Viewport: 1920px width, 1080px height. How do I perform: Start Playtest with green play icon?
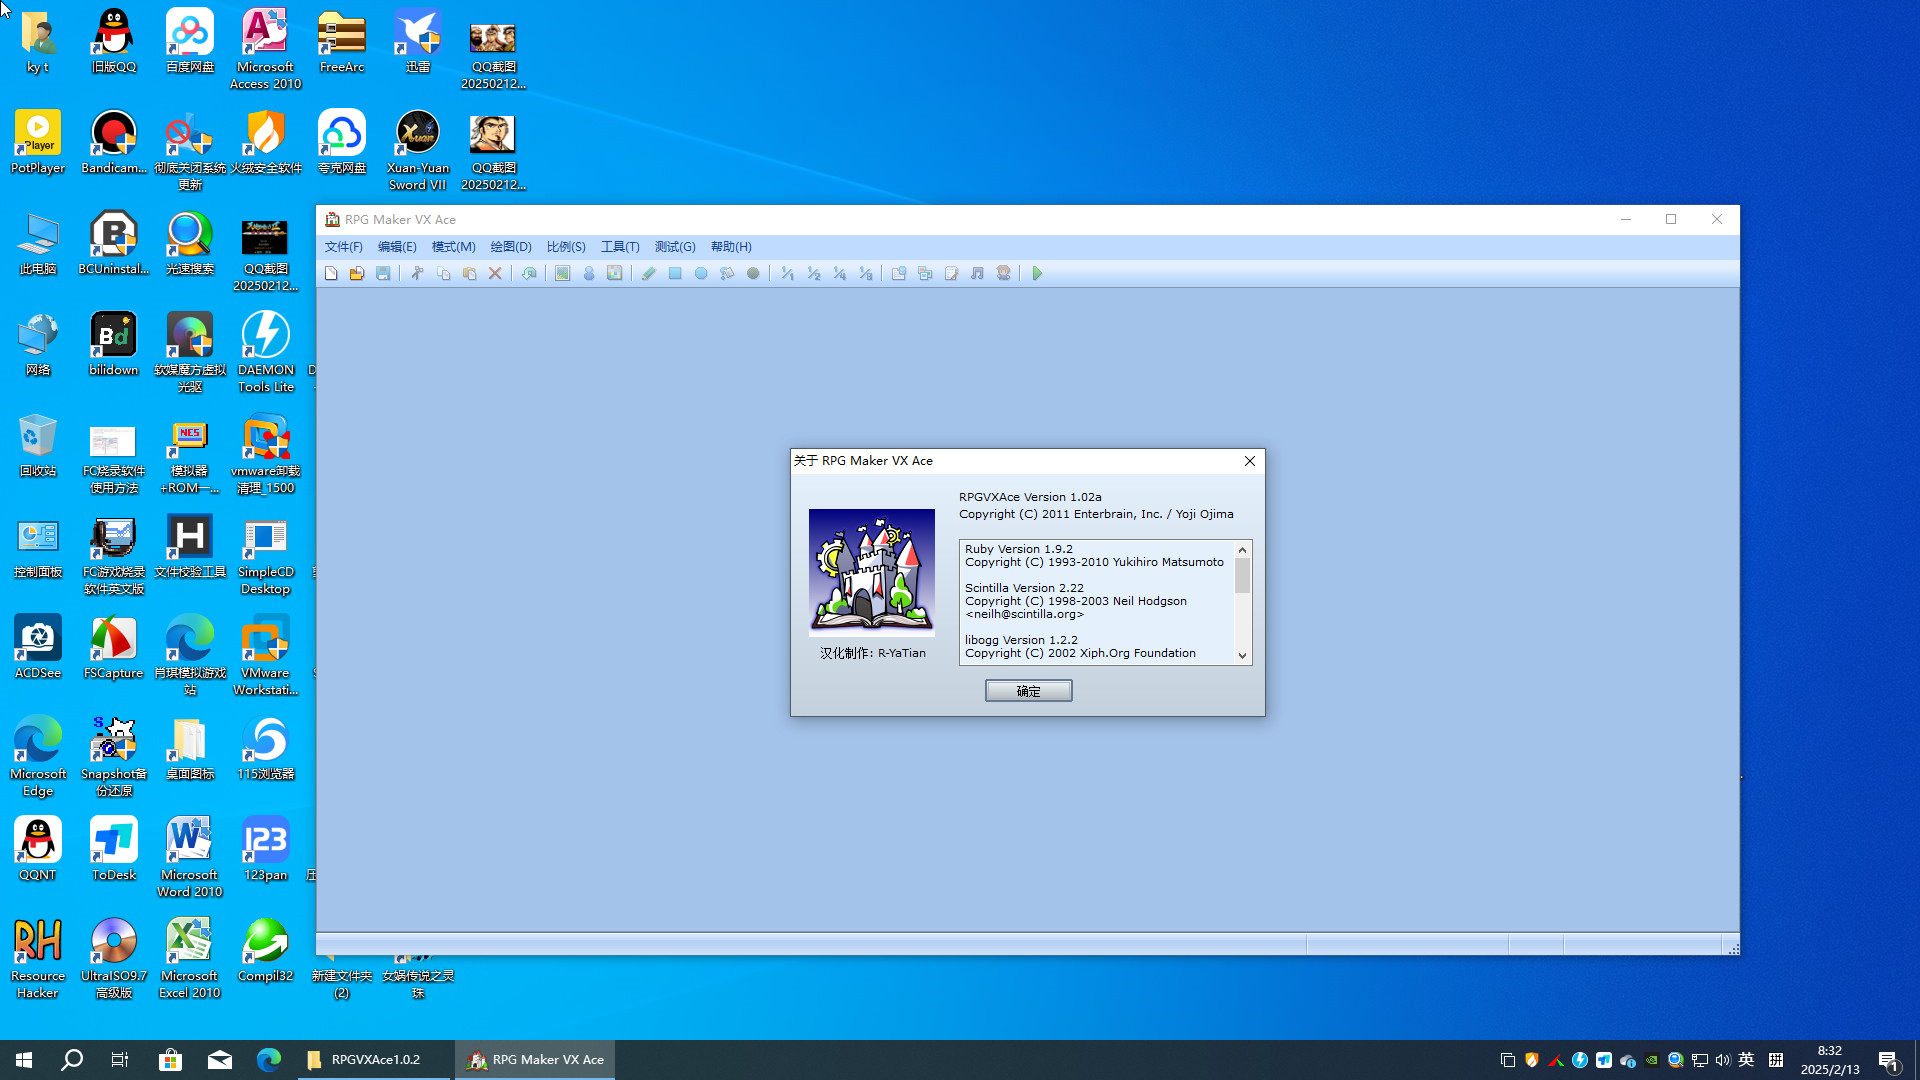tap(1037, 273)
